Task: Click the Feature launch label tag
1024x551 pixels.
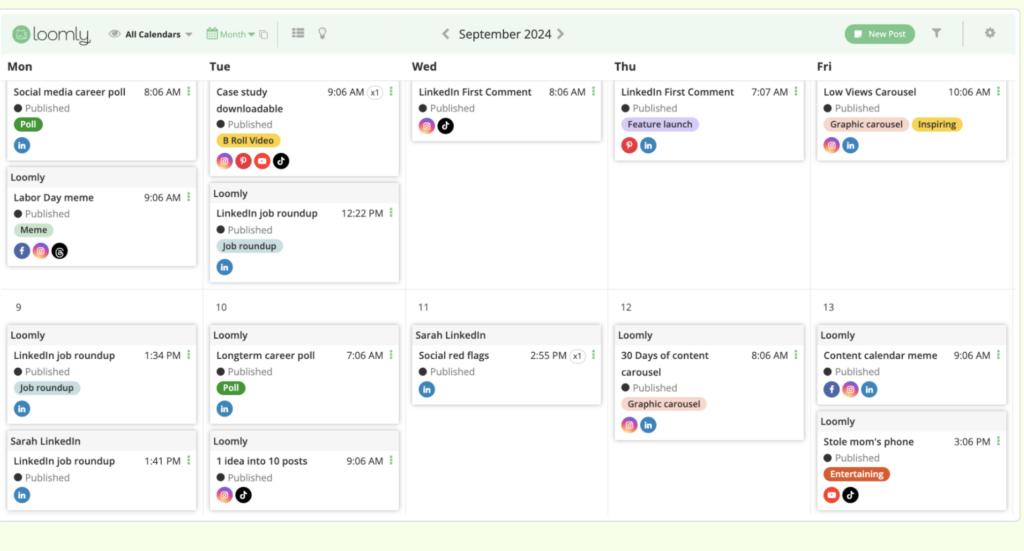Action: coord(659,125)
